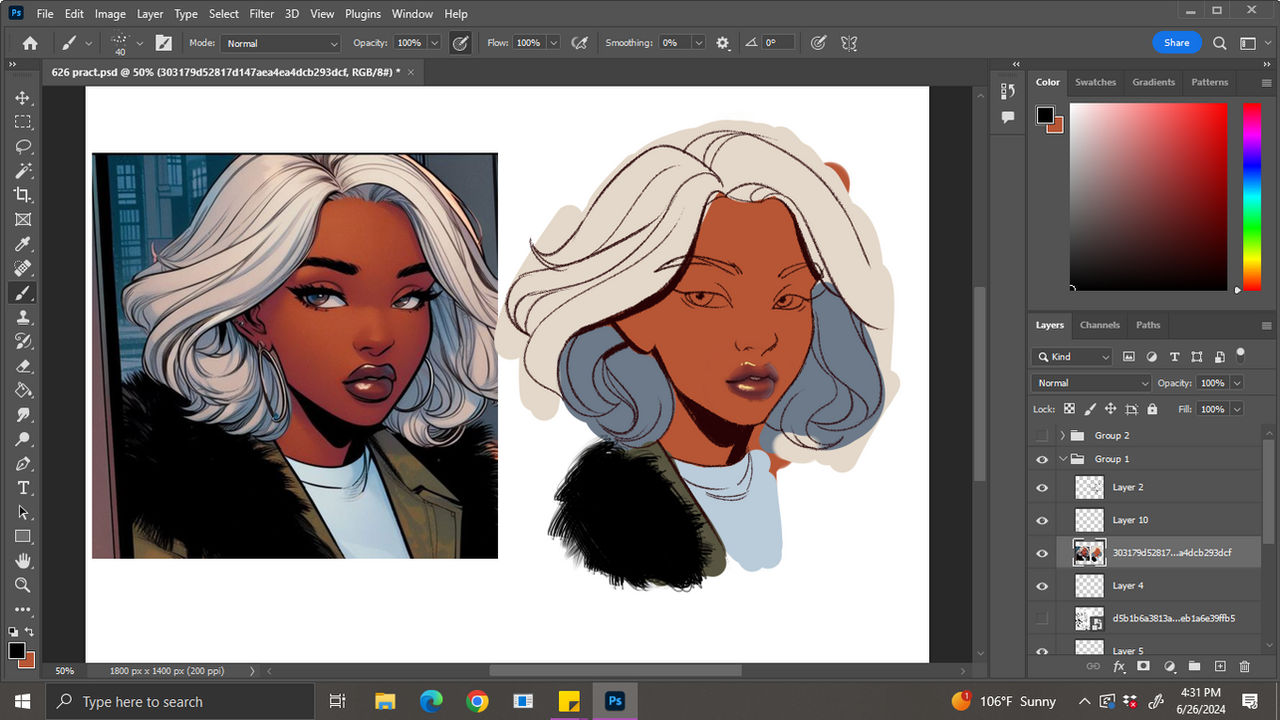Switch to the Channels tab
This screenshot has height=720, width=1280.
pos(1099,325)
